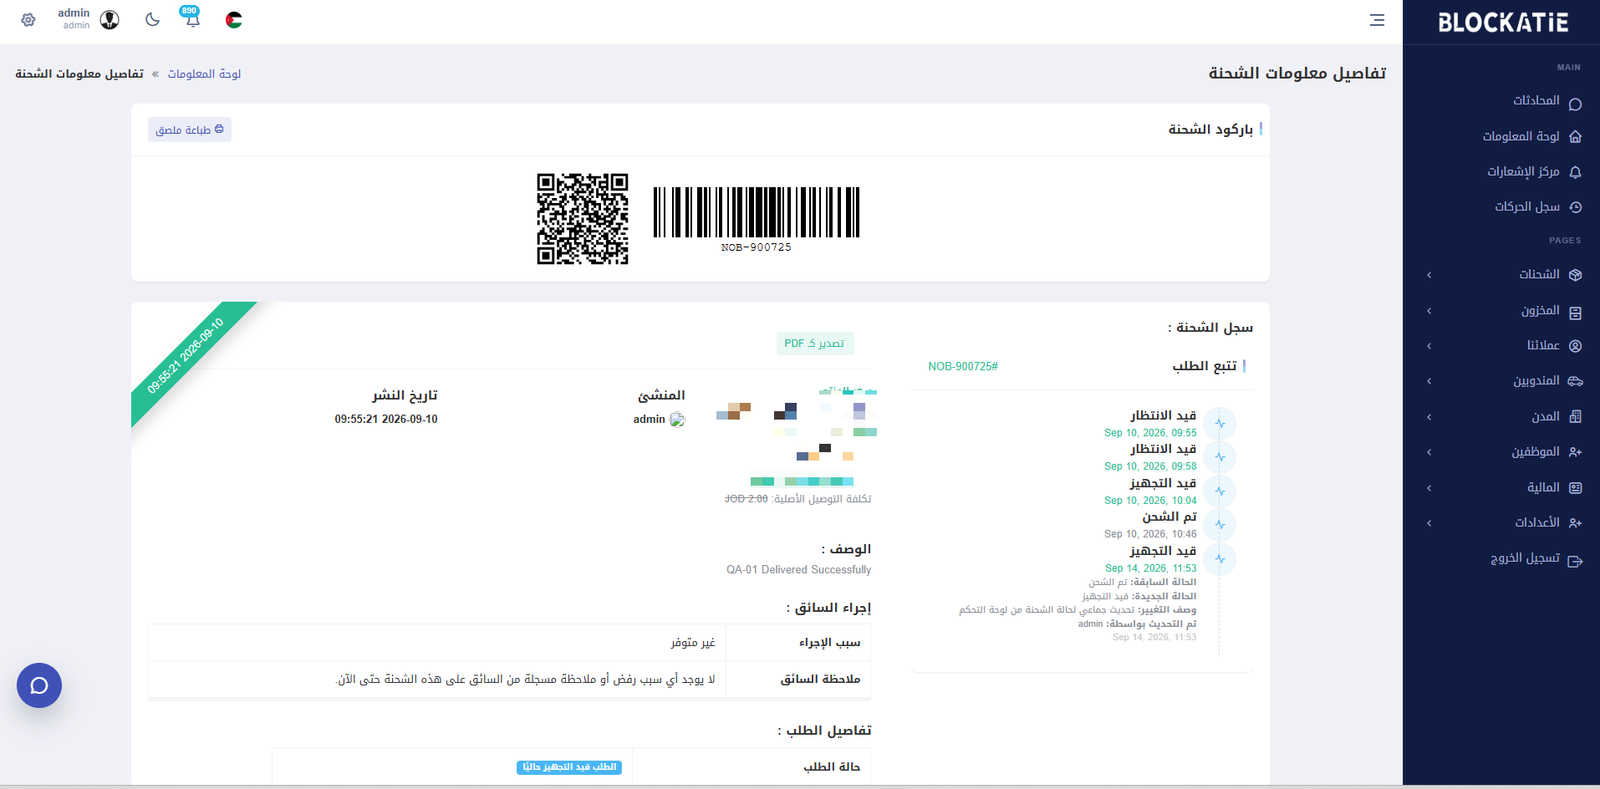Viewport: 1600px width, 789px height.
Task: Click the الطلب قيد التجهيز حاليًا status badge
Action: click(x=569, y=767)
